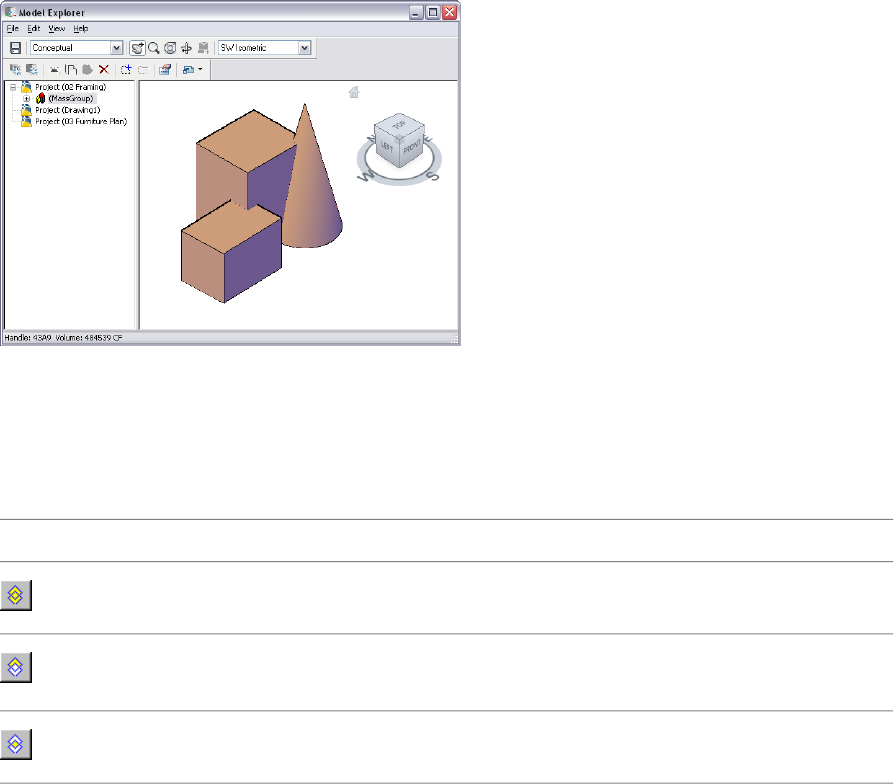894x784 pixels.
Task: Select the (MassGroup) tree item
Action: coord(71,99)
